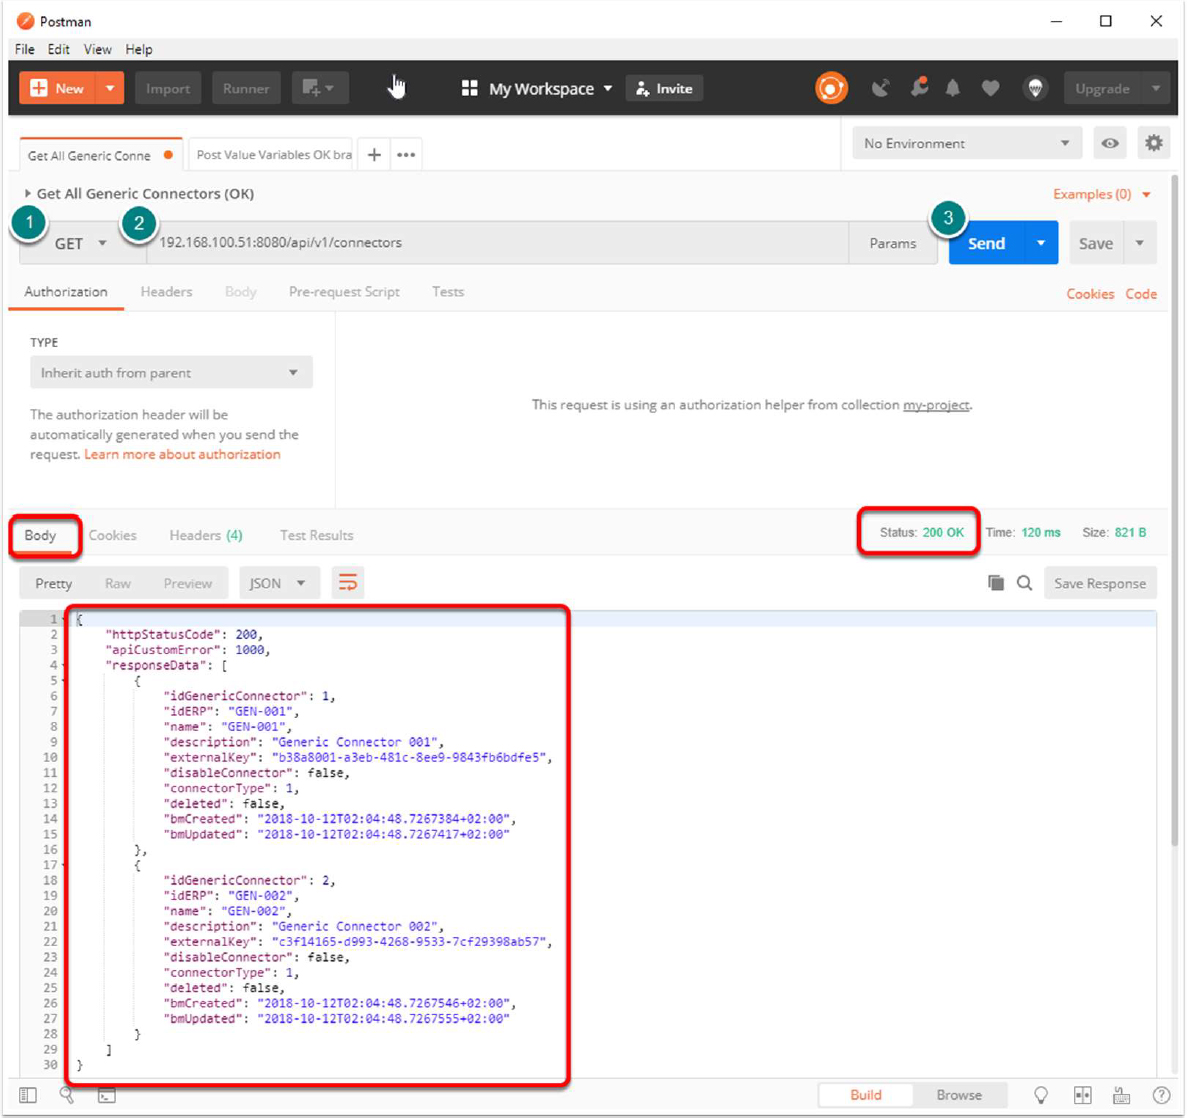
Task: Switch to Browse mode
Action: [x=958, y=1095]
